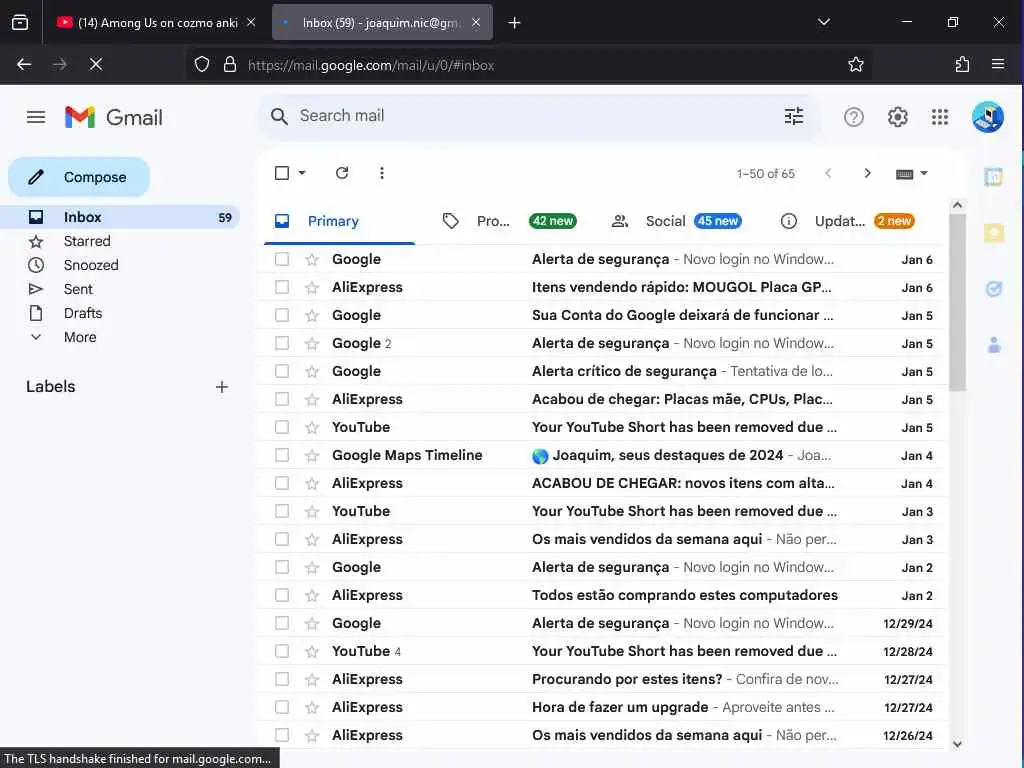This screenshot has height=768, width=1024.
Task: Open input tools keyboard dropdown arrow
Action: 923,174
